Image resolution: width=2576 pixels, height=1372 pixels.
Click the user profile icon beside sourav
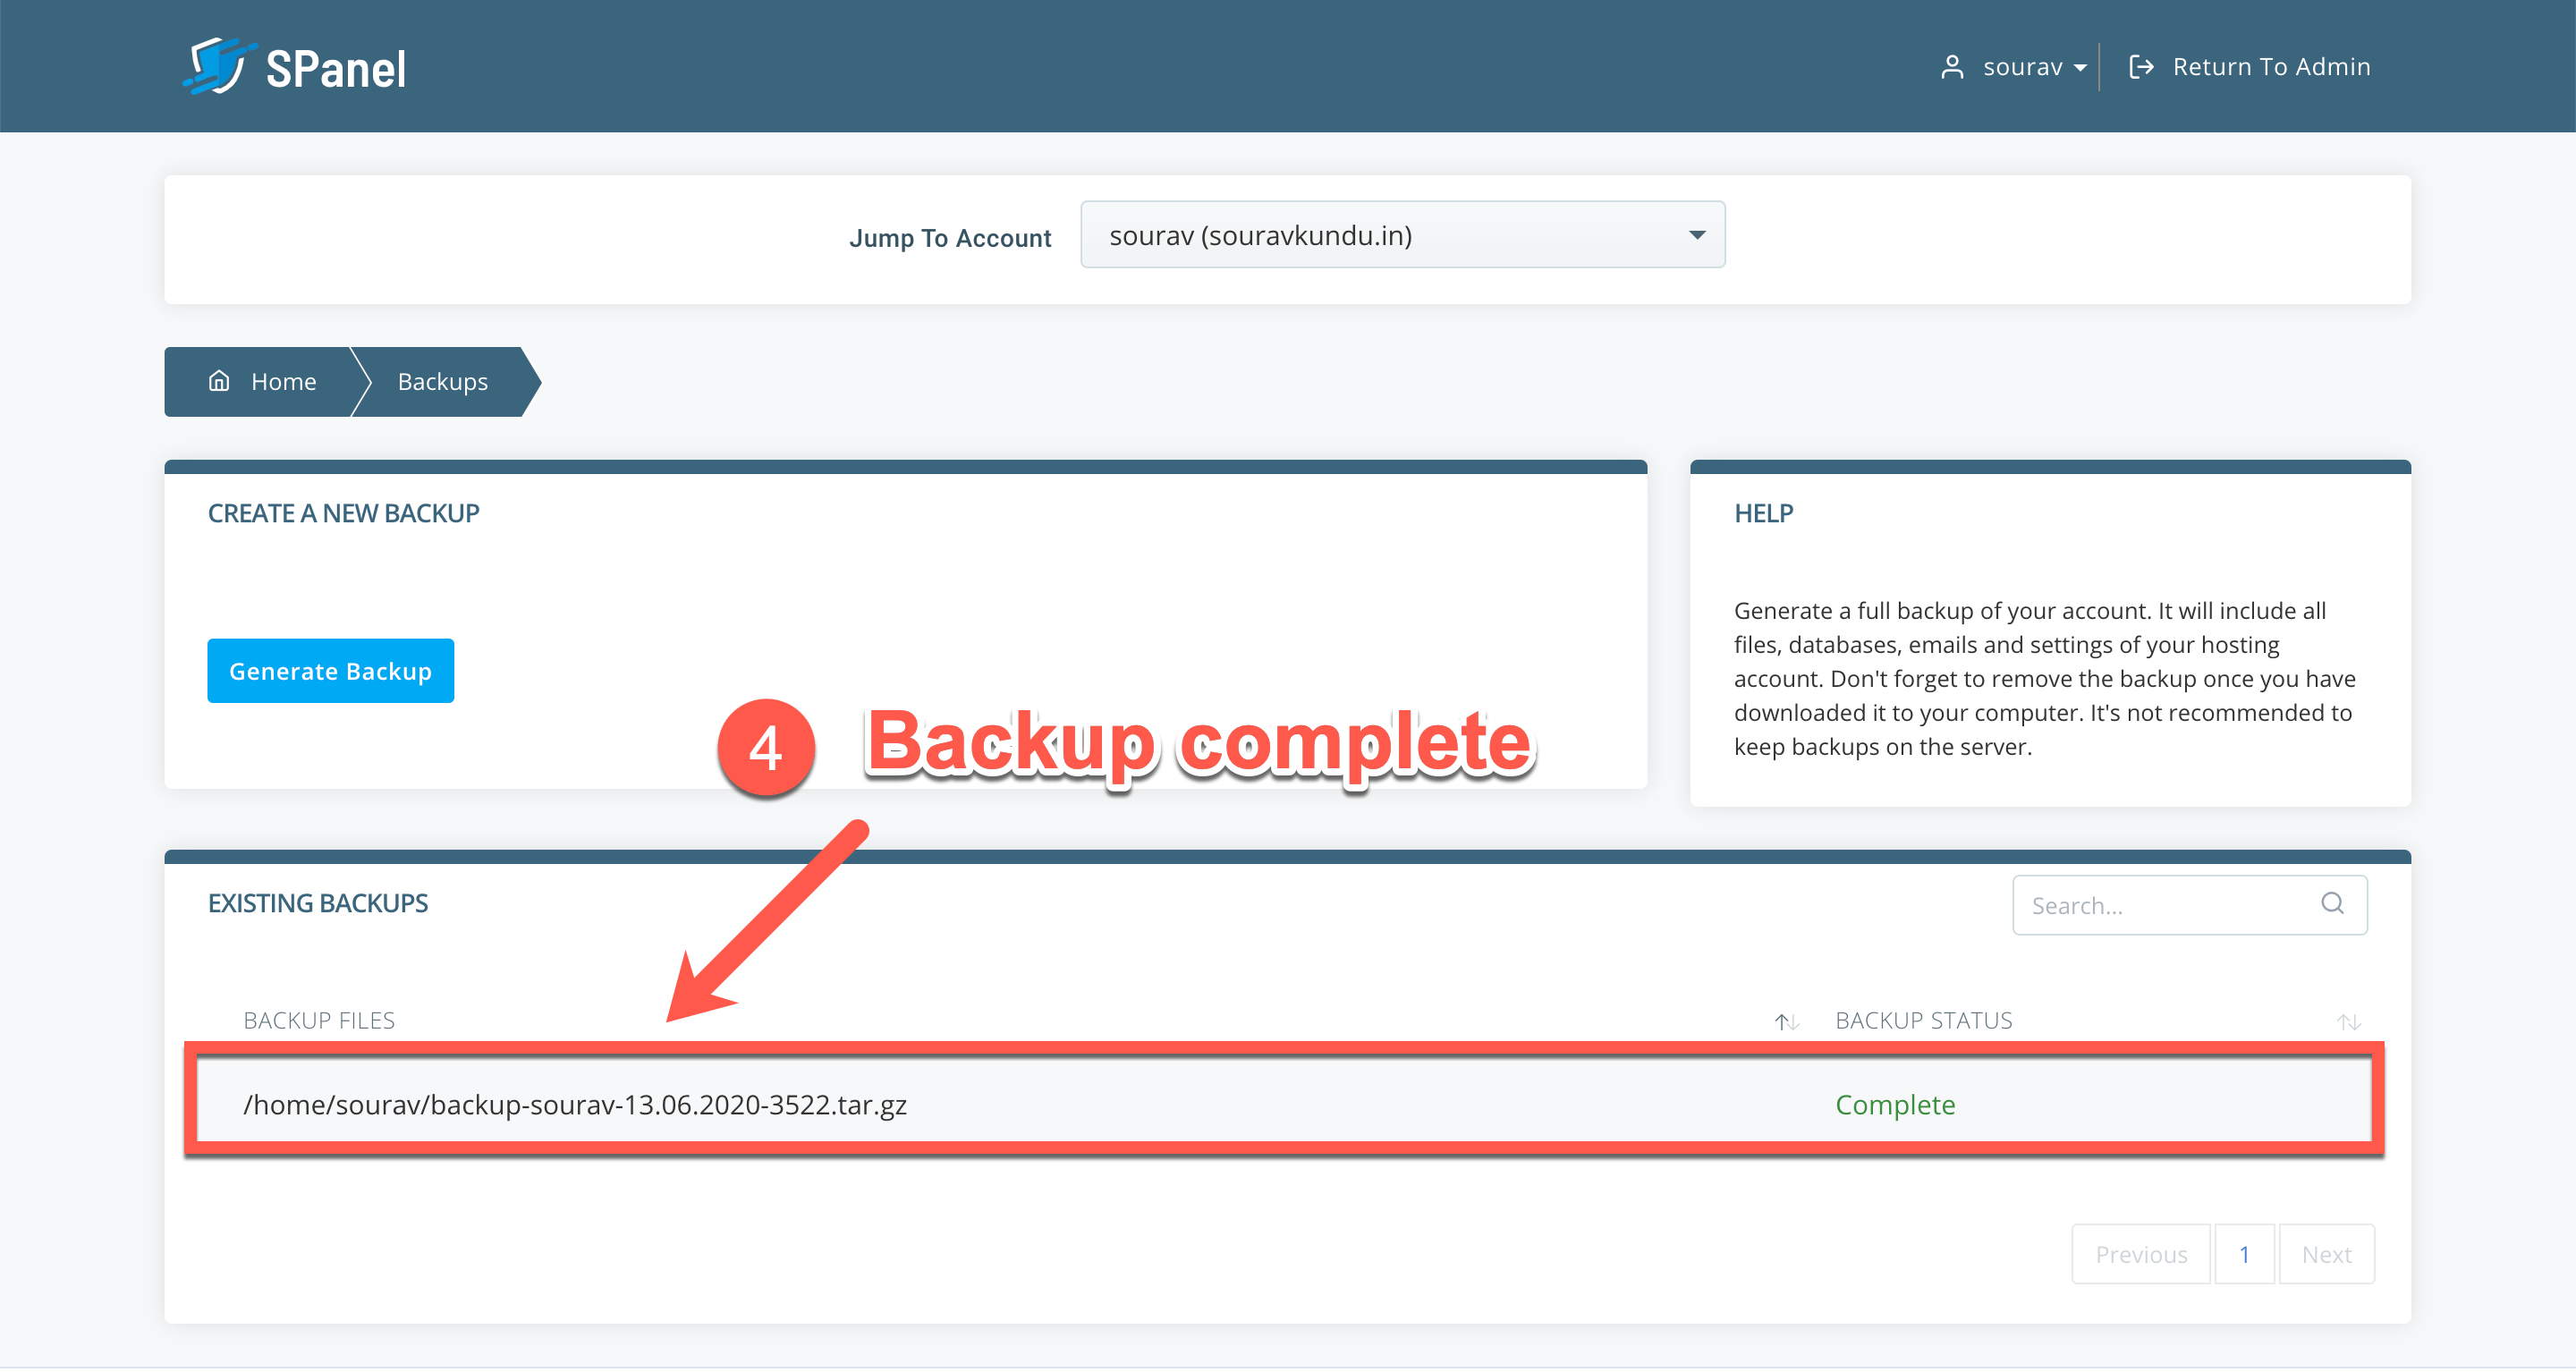1951,67
